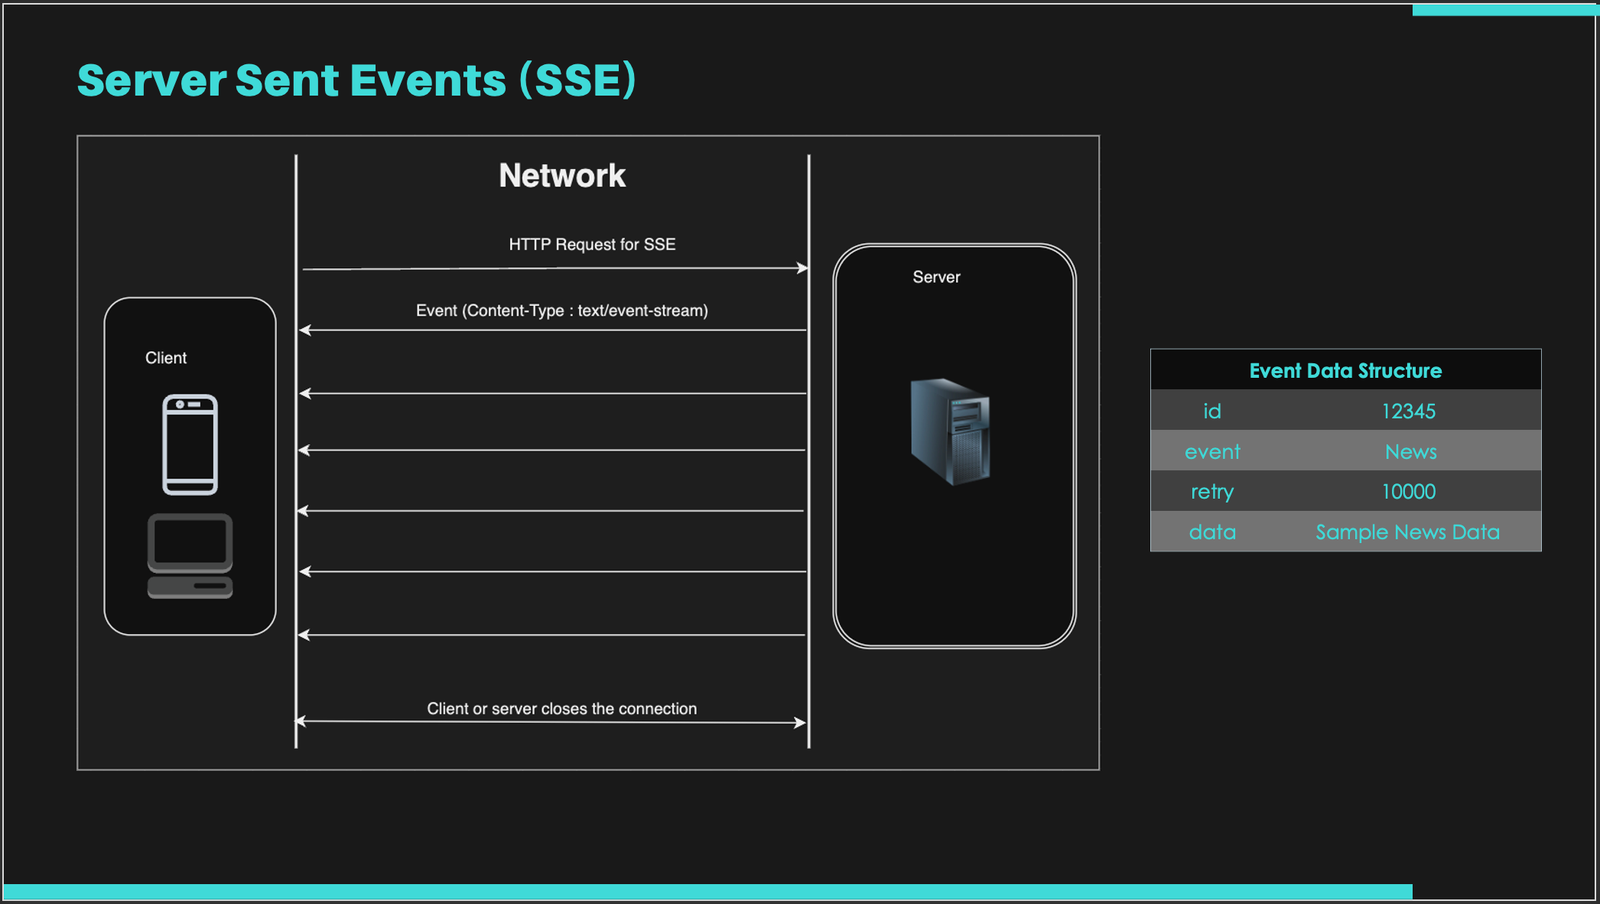Select the event row label

[1212, 452]
